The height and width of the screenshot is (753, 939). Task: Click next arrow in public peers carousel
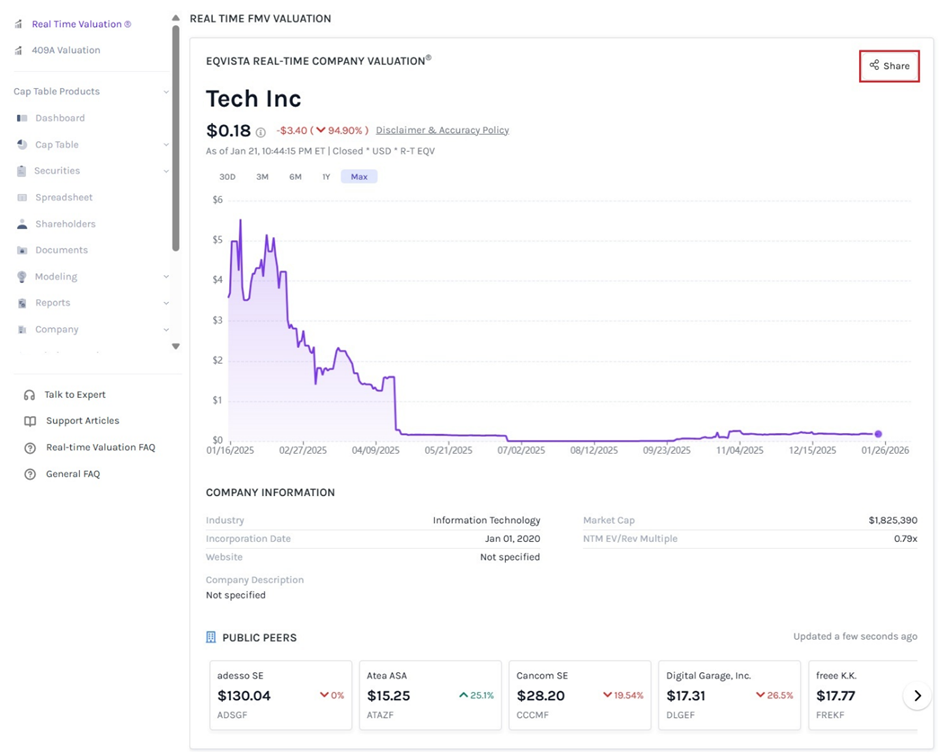coord(917,695)
